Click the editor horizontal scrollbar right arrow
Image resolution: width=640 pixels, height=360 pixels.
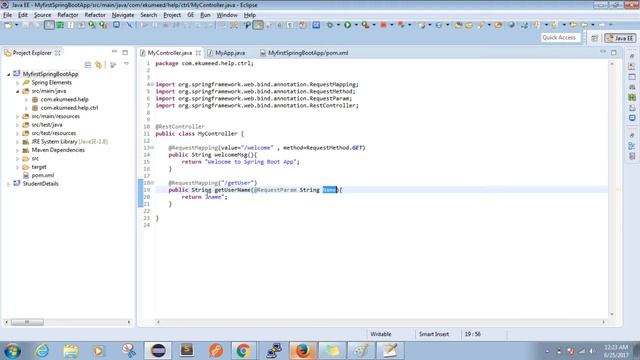(x=603, y=322)
